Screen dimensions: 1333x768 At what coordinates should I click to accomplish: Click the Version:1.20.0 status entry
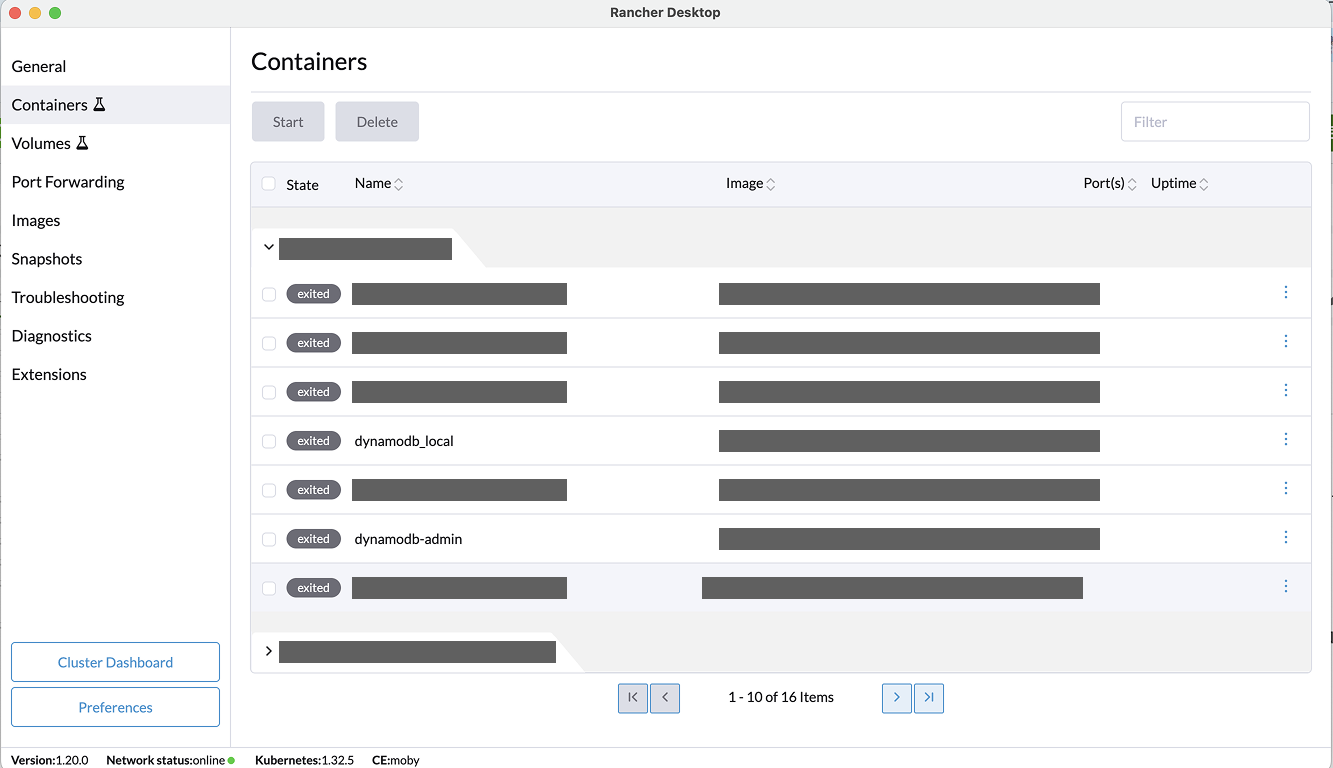click(x=50, y=760)
